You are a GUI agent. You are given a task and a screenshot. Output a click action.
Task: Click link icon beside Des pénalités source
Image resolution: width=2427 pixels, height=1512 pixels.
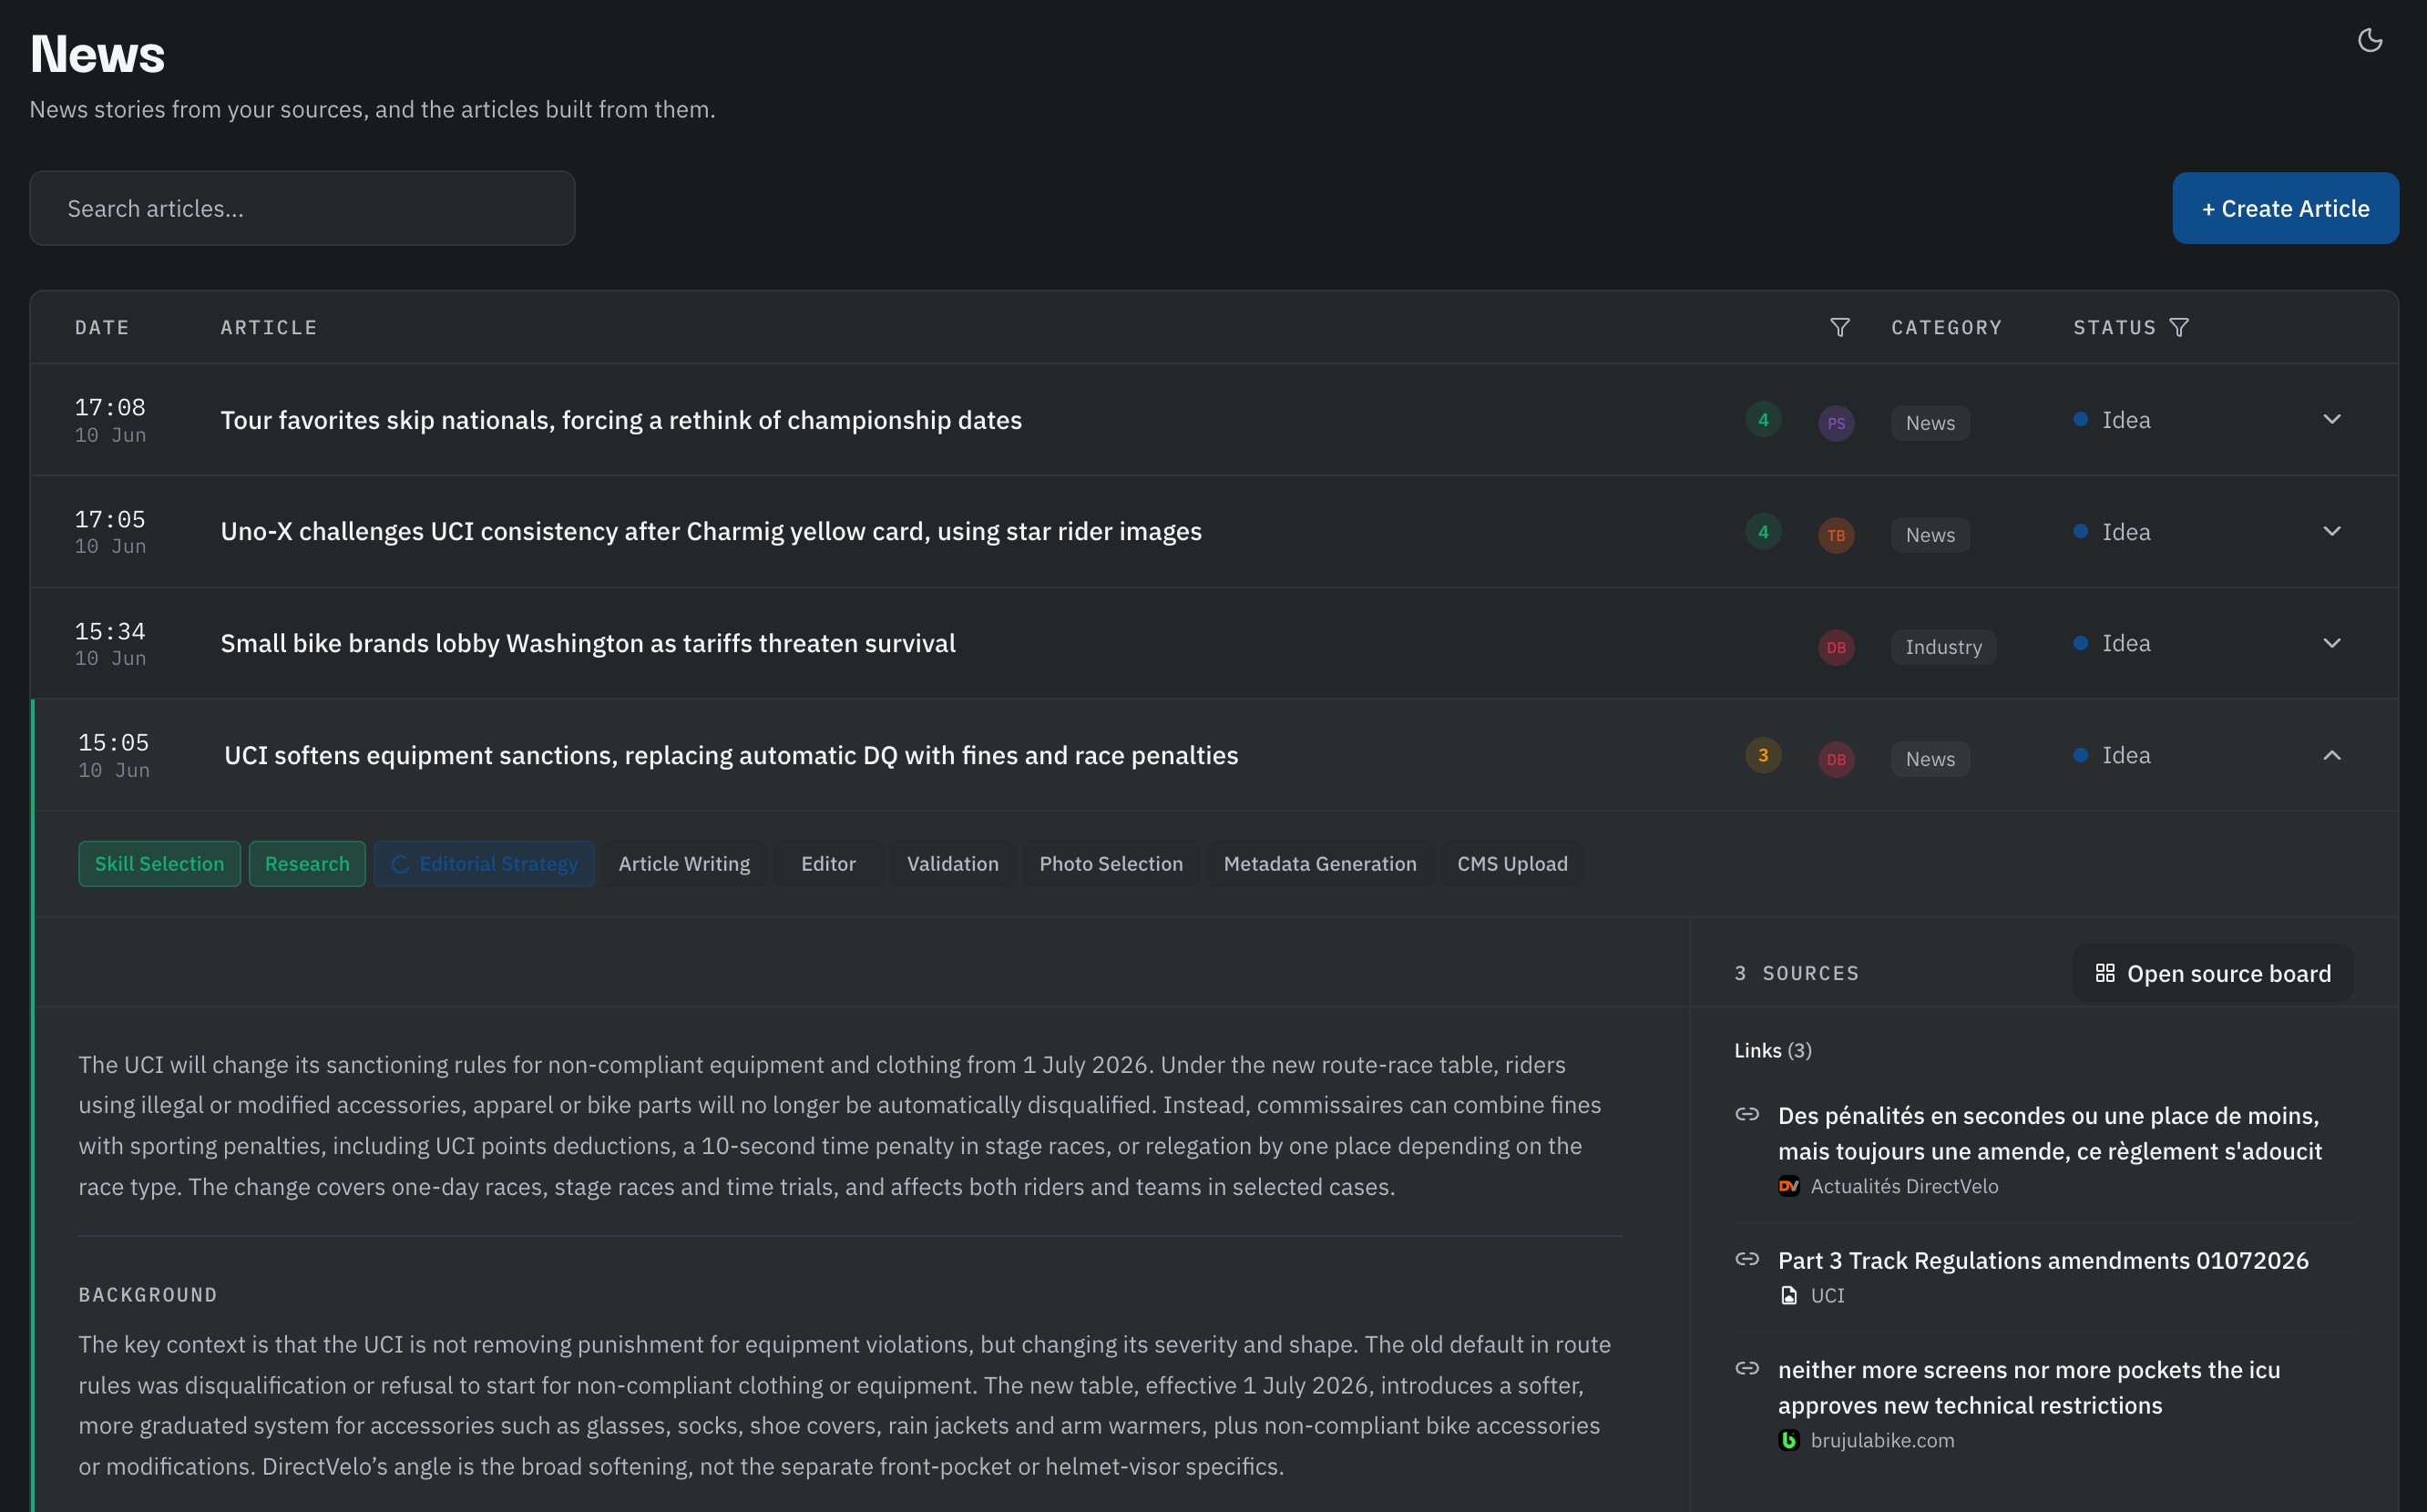click(x=1747, y=1114)
